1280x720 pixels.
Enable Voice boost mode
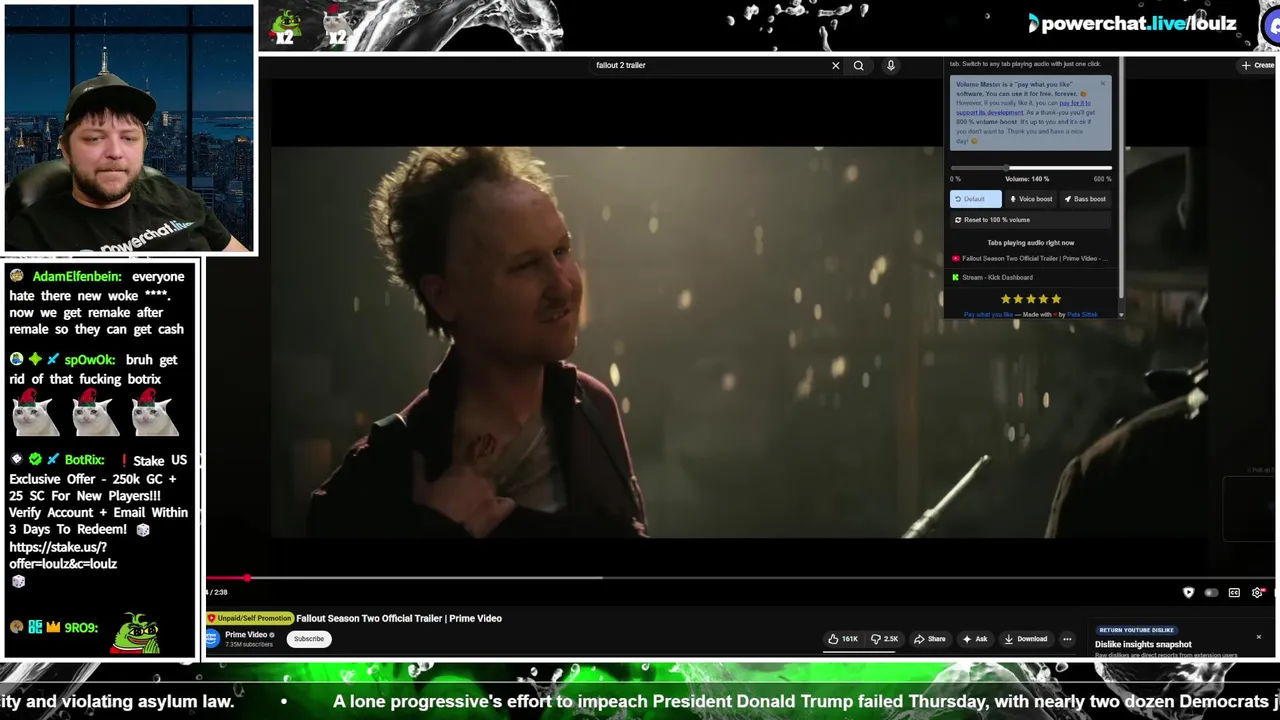(1030, 199)
